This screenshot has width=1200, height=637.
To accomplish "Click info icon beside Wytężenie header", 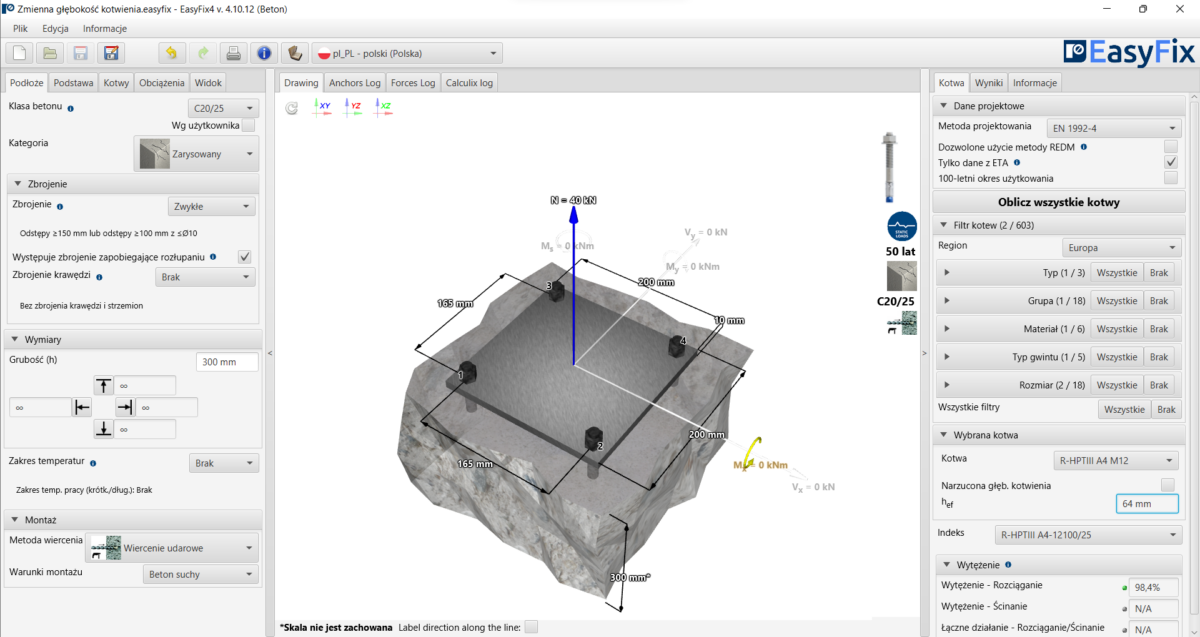I will [1007, 565].
